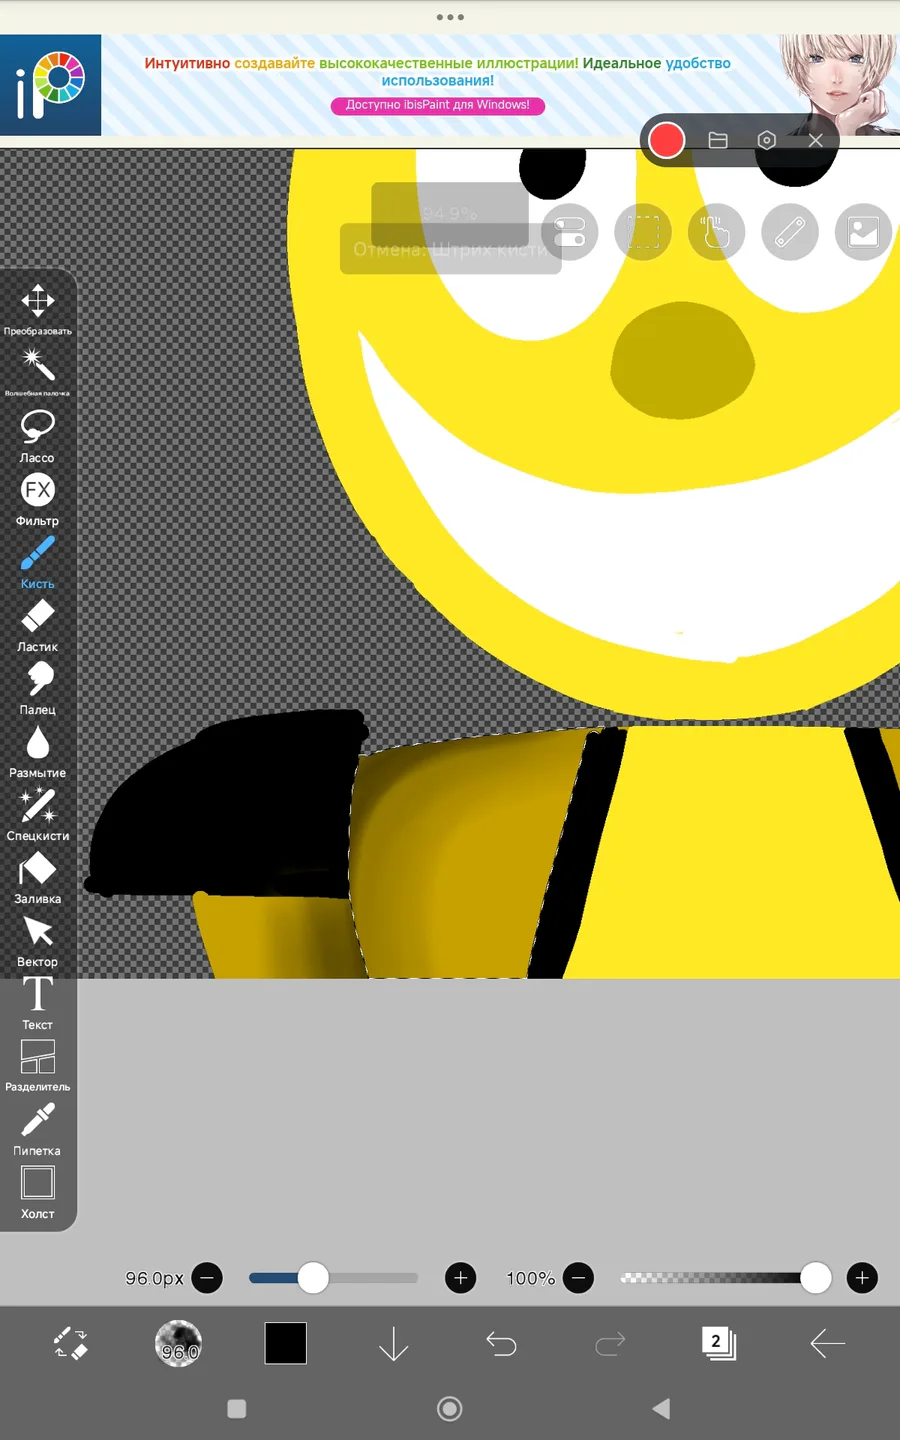
Task: Tap Доступно ibisPaint для Windows button
Action: click(x=438, y=105)
